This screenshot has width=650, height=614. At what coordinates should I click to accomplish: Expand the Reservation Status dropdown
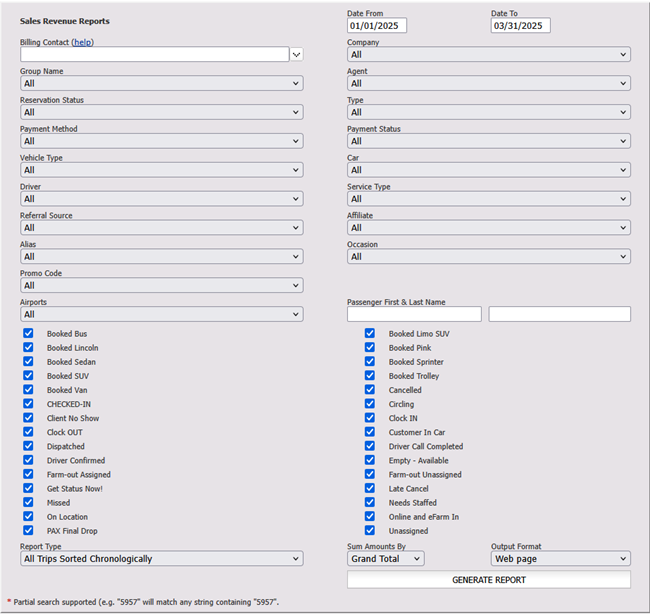click(x=162, y=112)
